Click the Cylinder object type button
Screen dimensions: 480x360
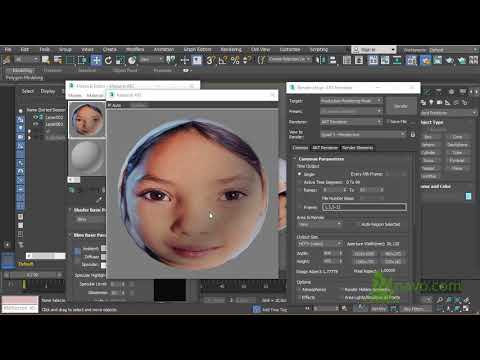point(429,153)
